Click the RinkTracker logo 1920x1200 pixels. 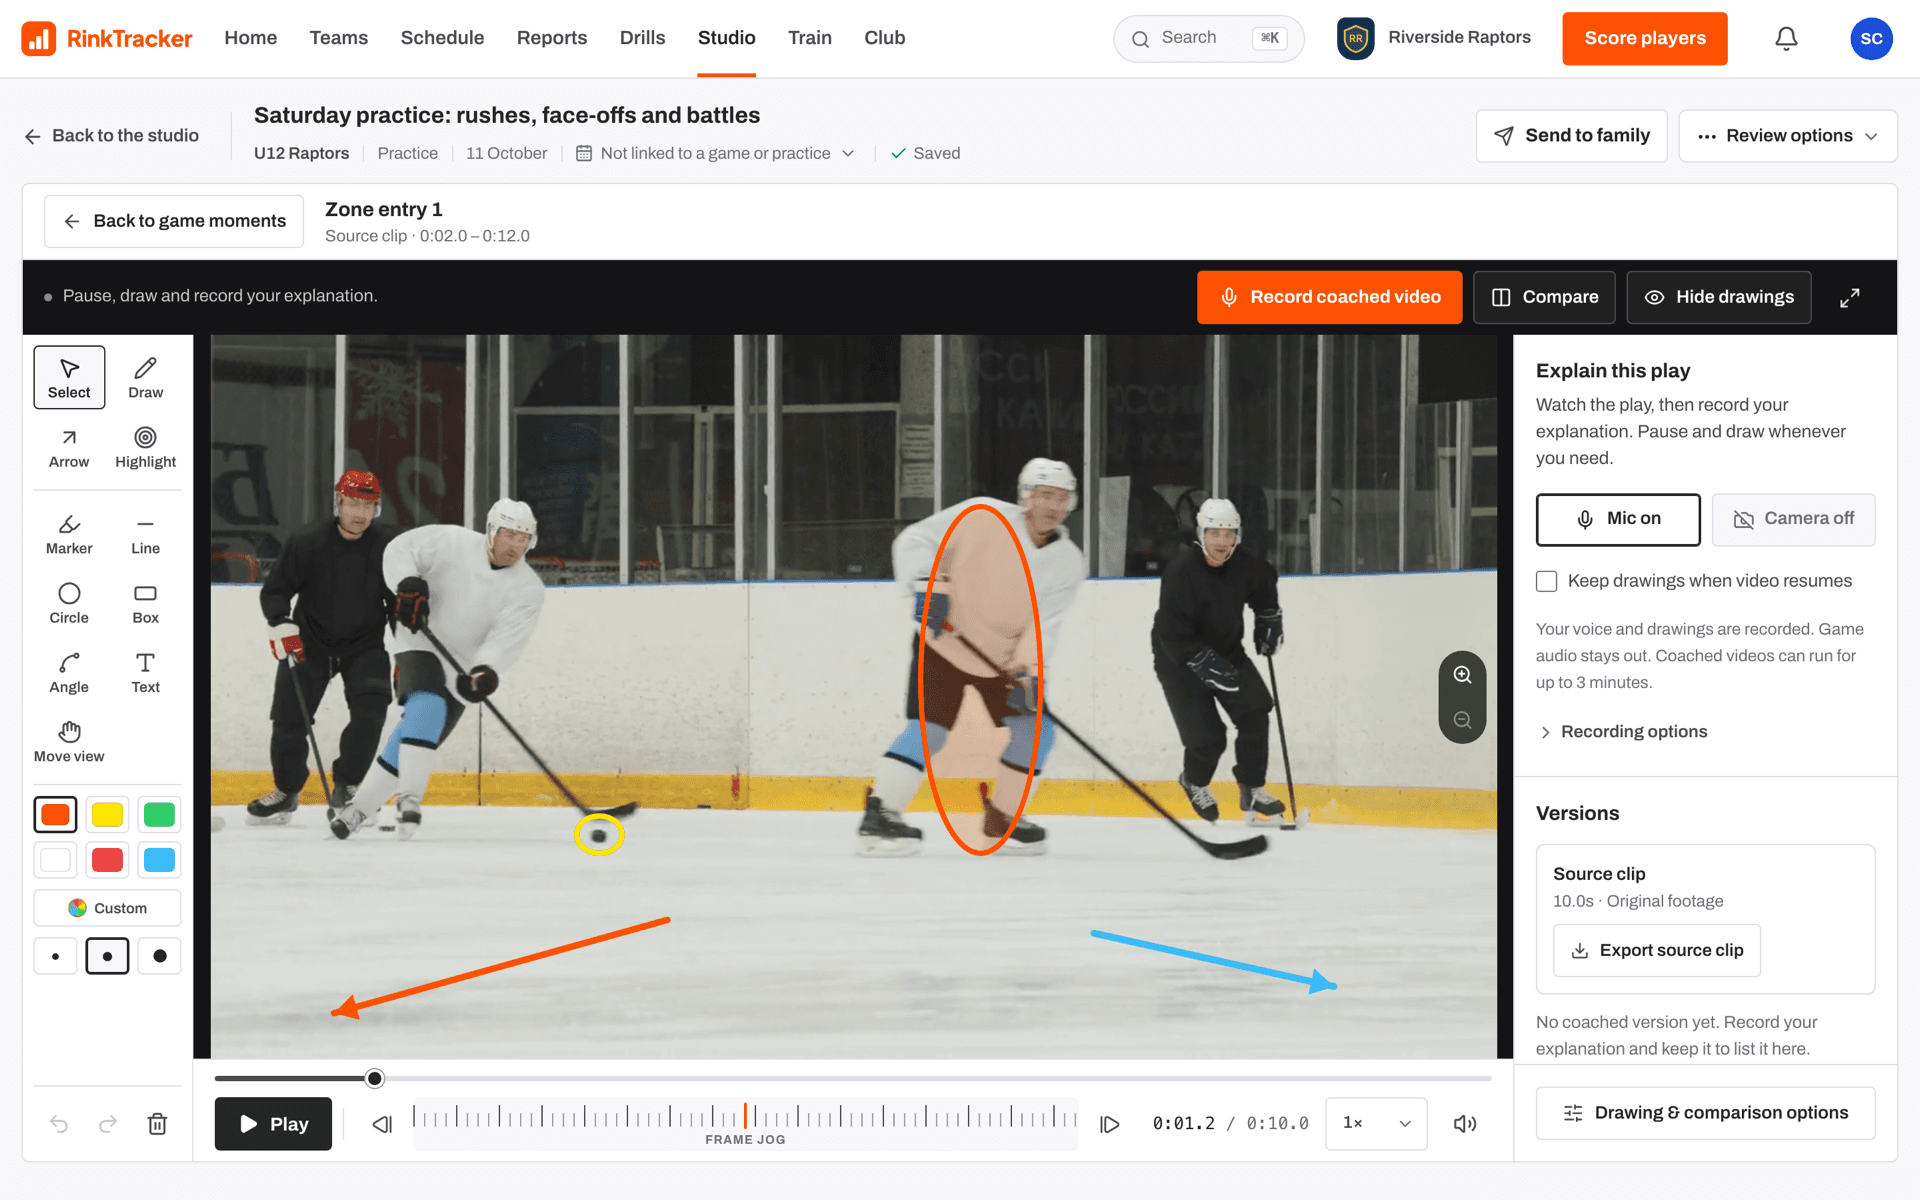(107, 38)
